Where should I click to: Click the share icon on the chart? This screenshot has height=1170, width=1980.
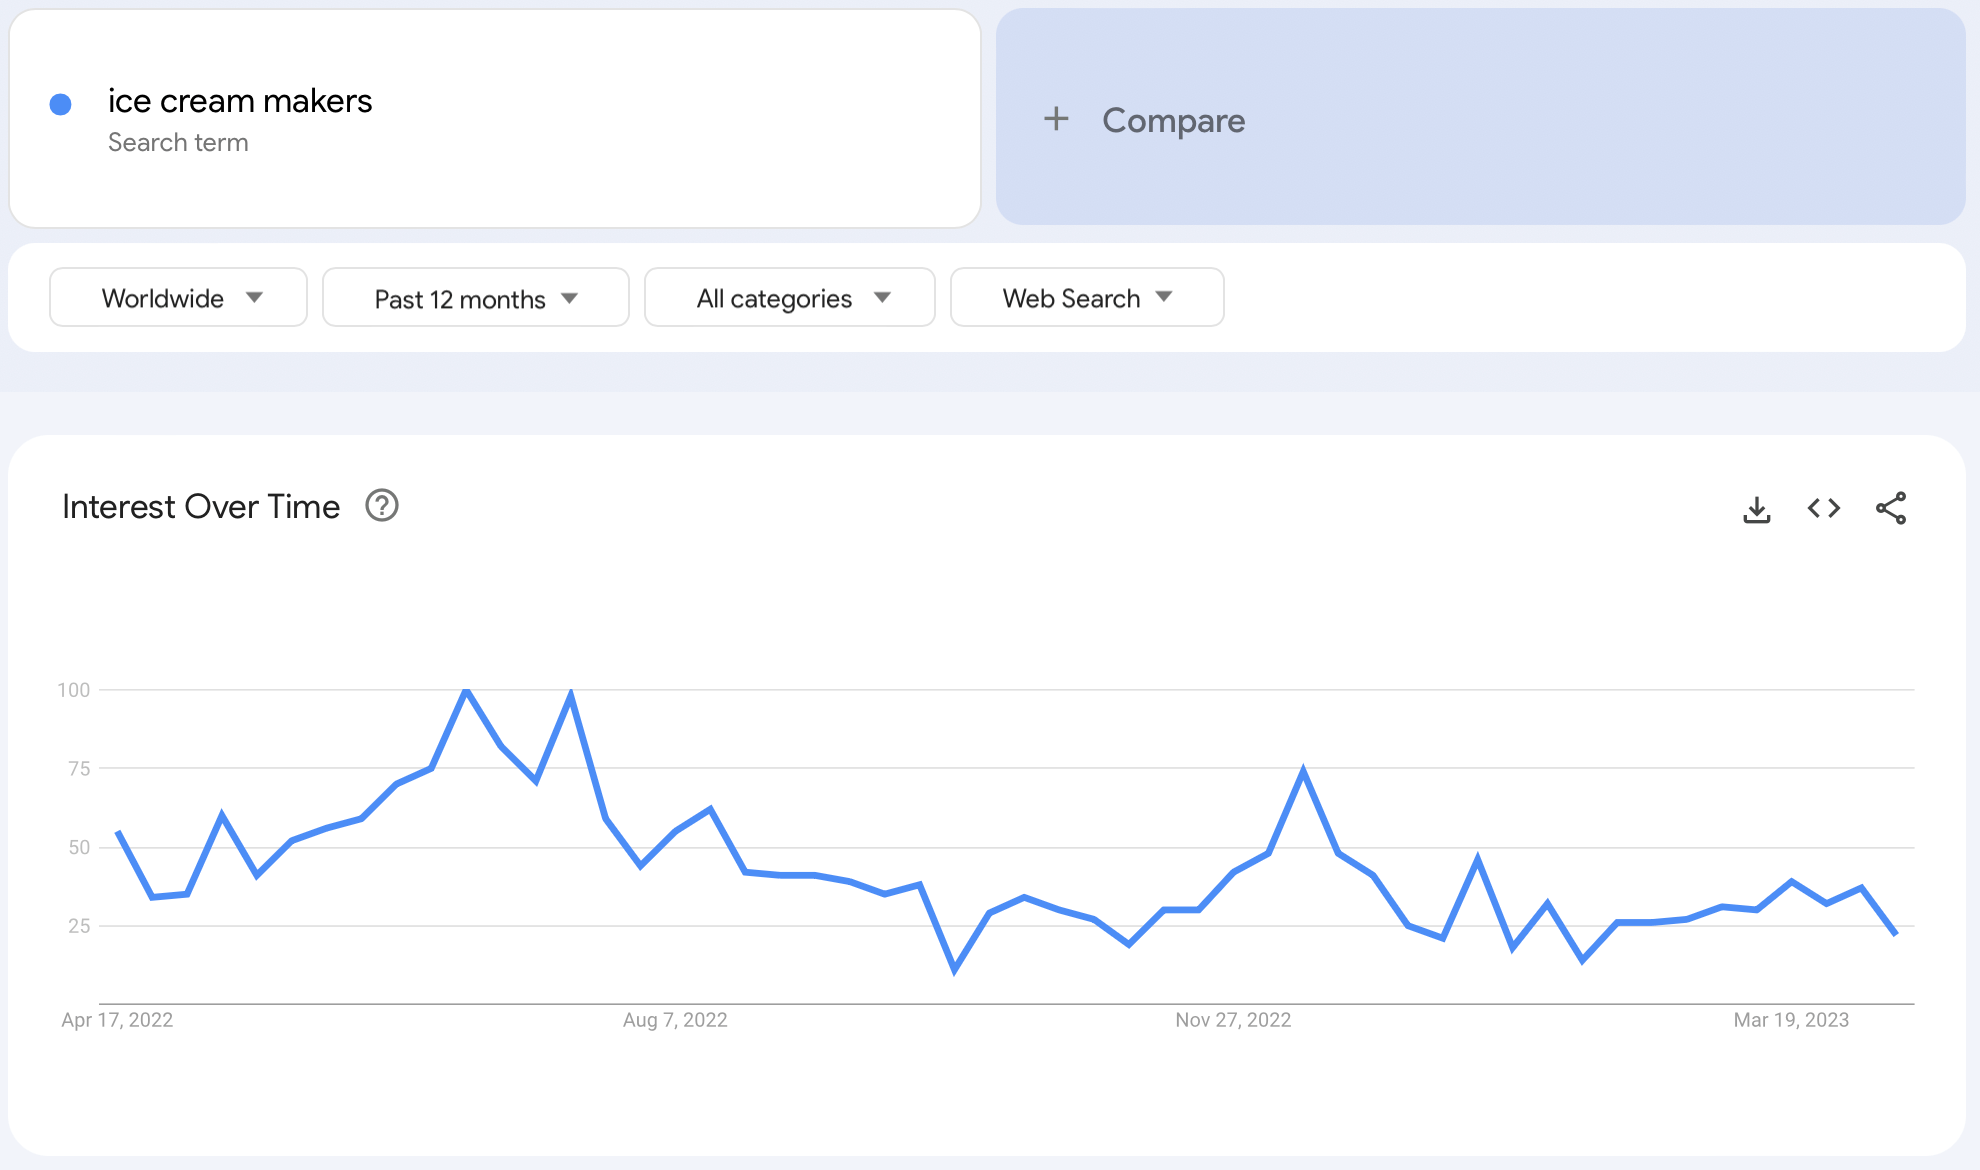pos(1890,508)
